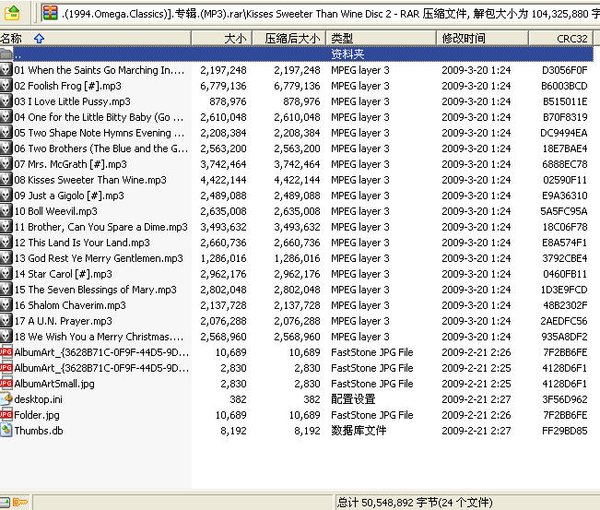Click MP3 icon of 06 Two Brothers

tap(6, 148)
